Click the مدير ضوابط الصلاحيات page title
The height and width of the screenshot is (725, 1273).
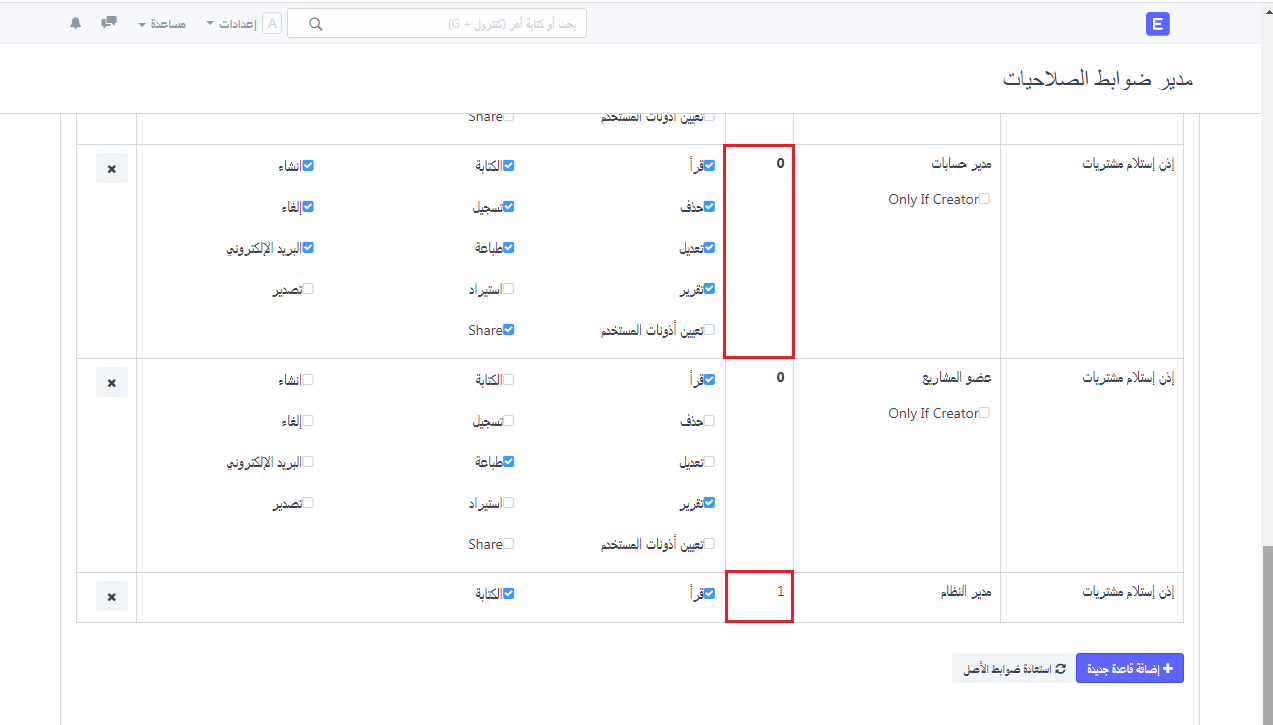[x=1098, y=79]
